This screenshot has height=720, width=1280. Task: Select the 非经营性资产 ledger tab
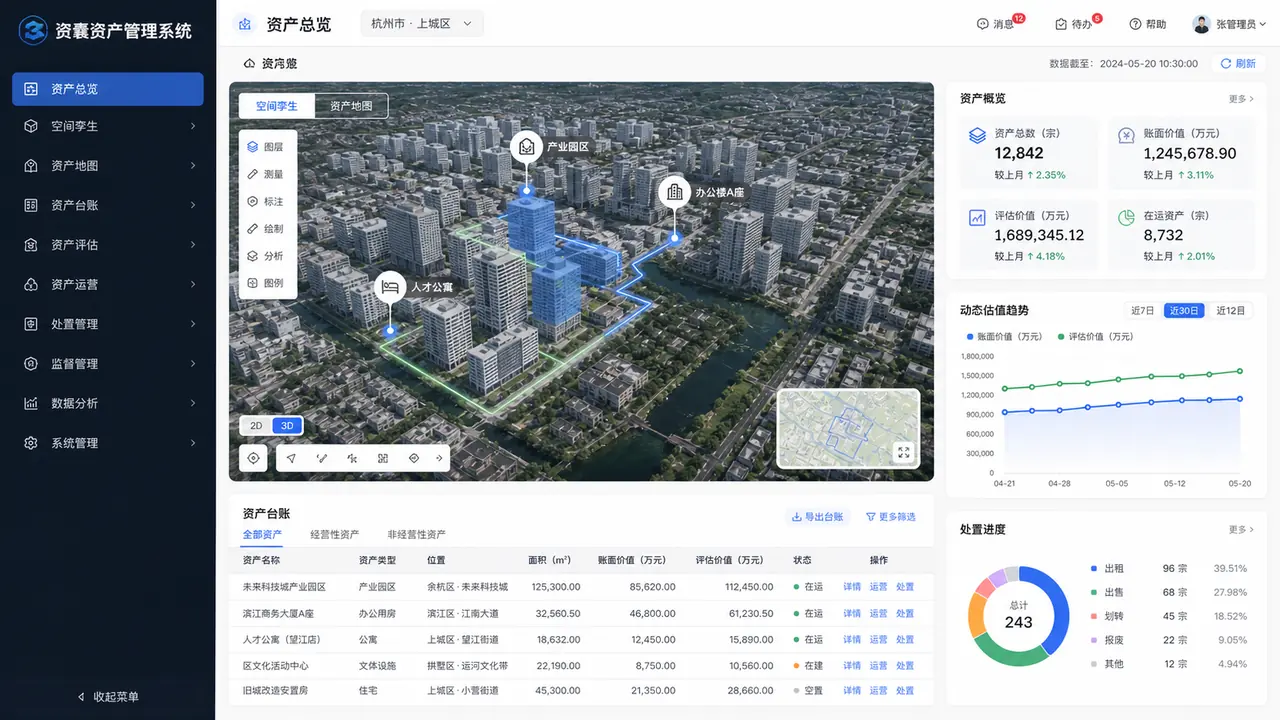pos(416,535)
